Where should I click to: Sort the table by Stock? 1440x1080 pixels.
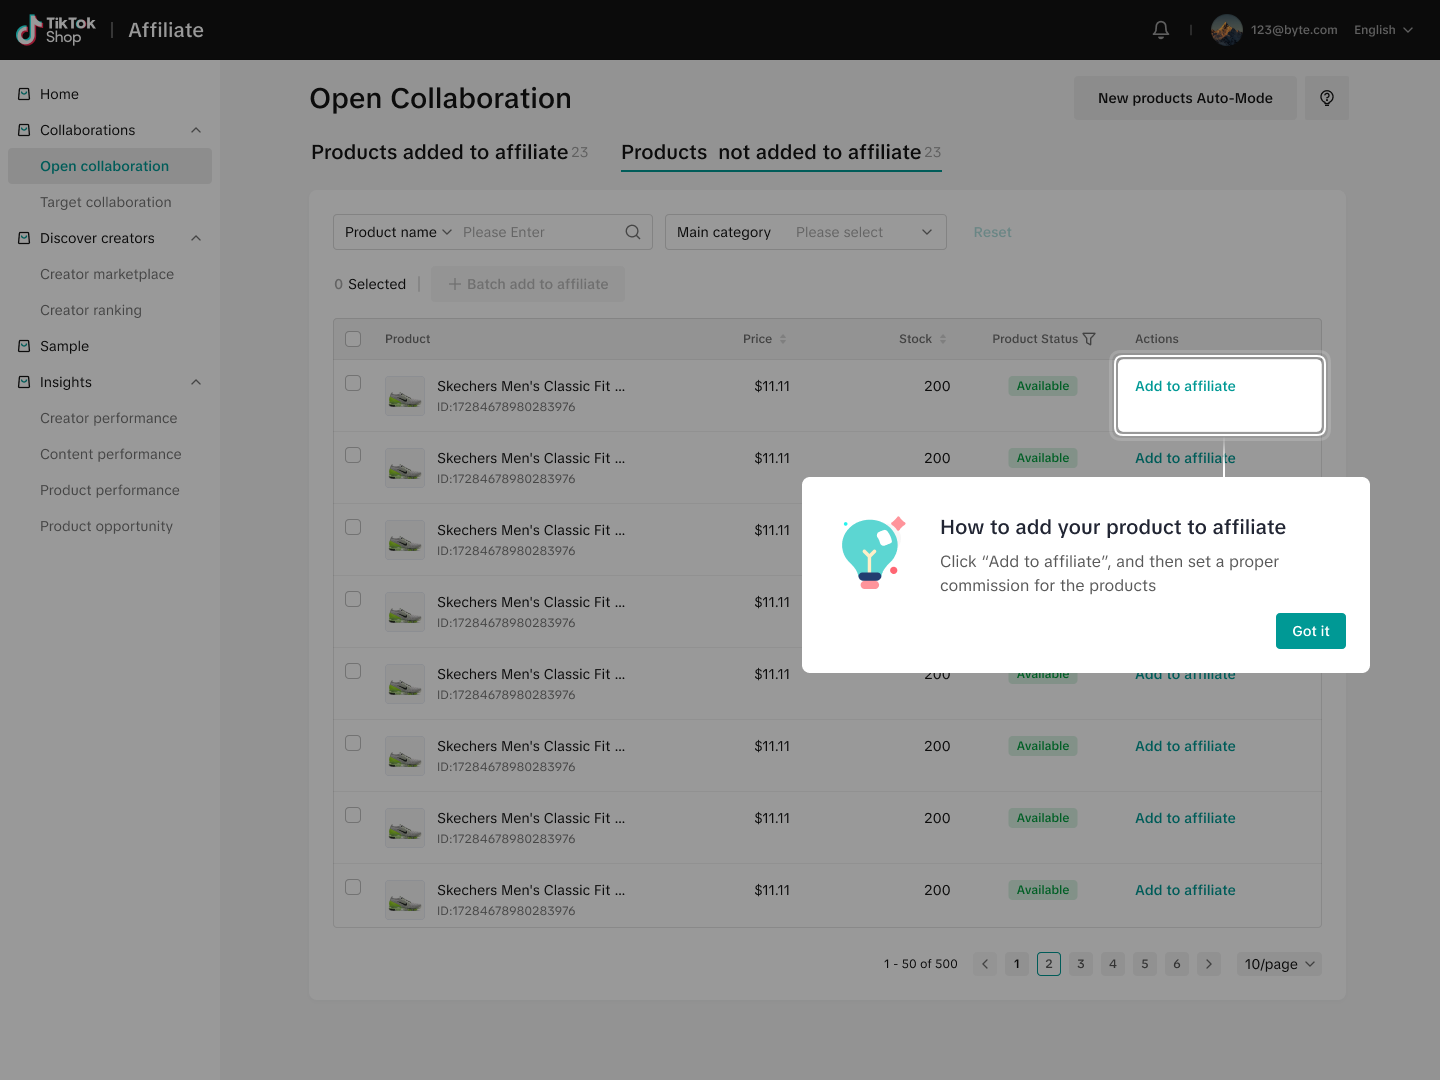[943, 339]
